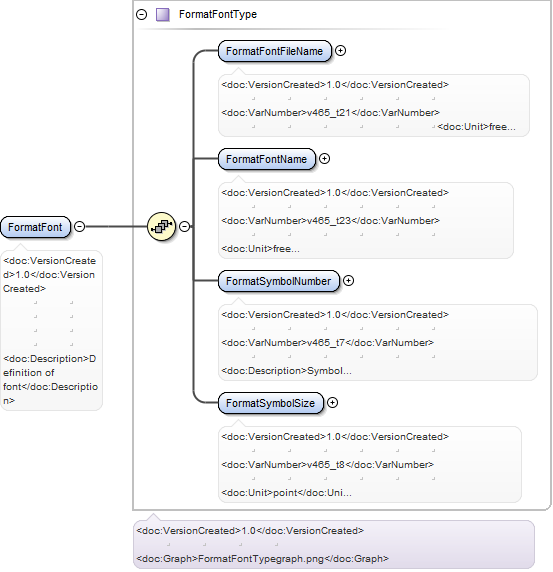Collapse the FormatFontType container
Screen dimensions: 553x572
pyautogui.click(x=142, y=15)
